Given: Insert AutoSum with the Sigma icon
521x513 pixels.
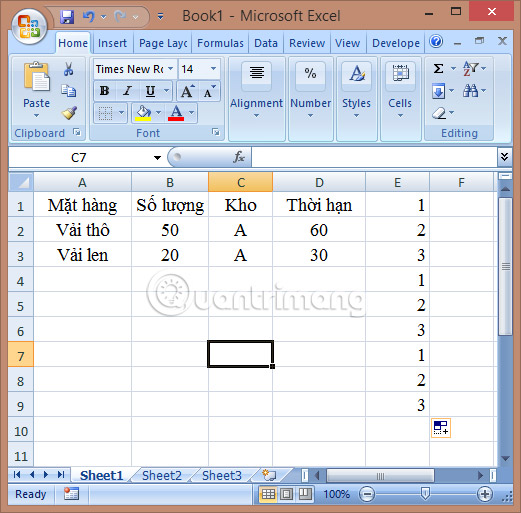Looking at the screenshot, I should point(438,69).
